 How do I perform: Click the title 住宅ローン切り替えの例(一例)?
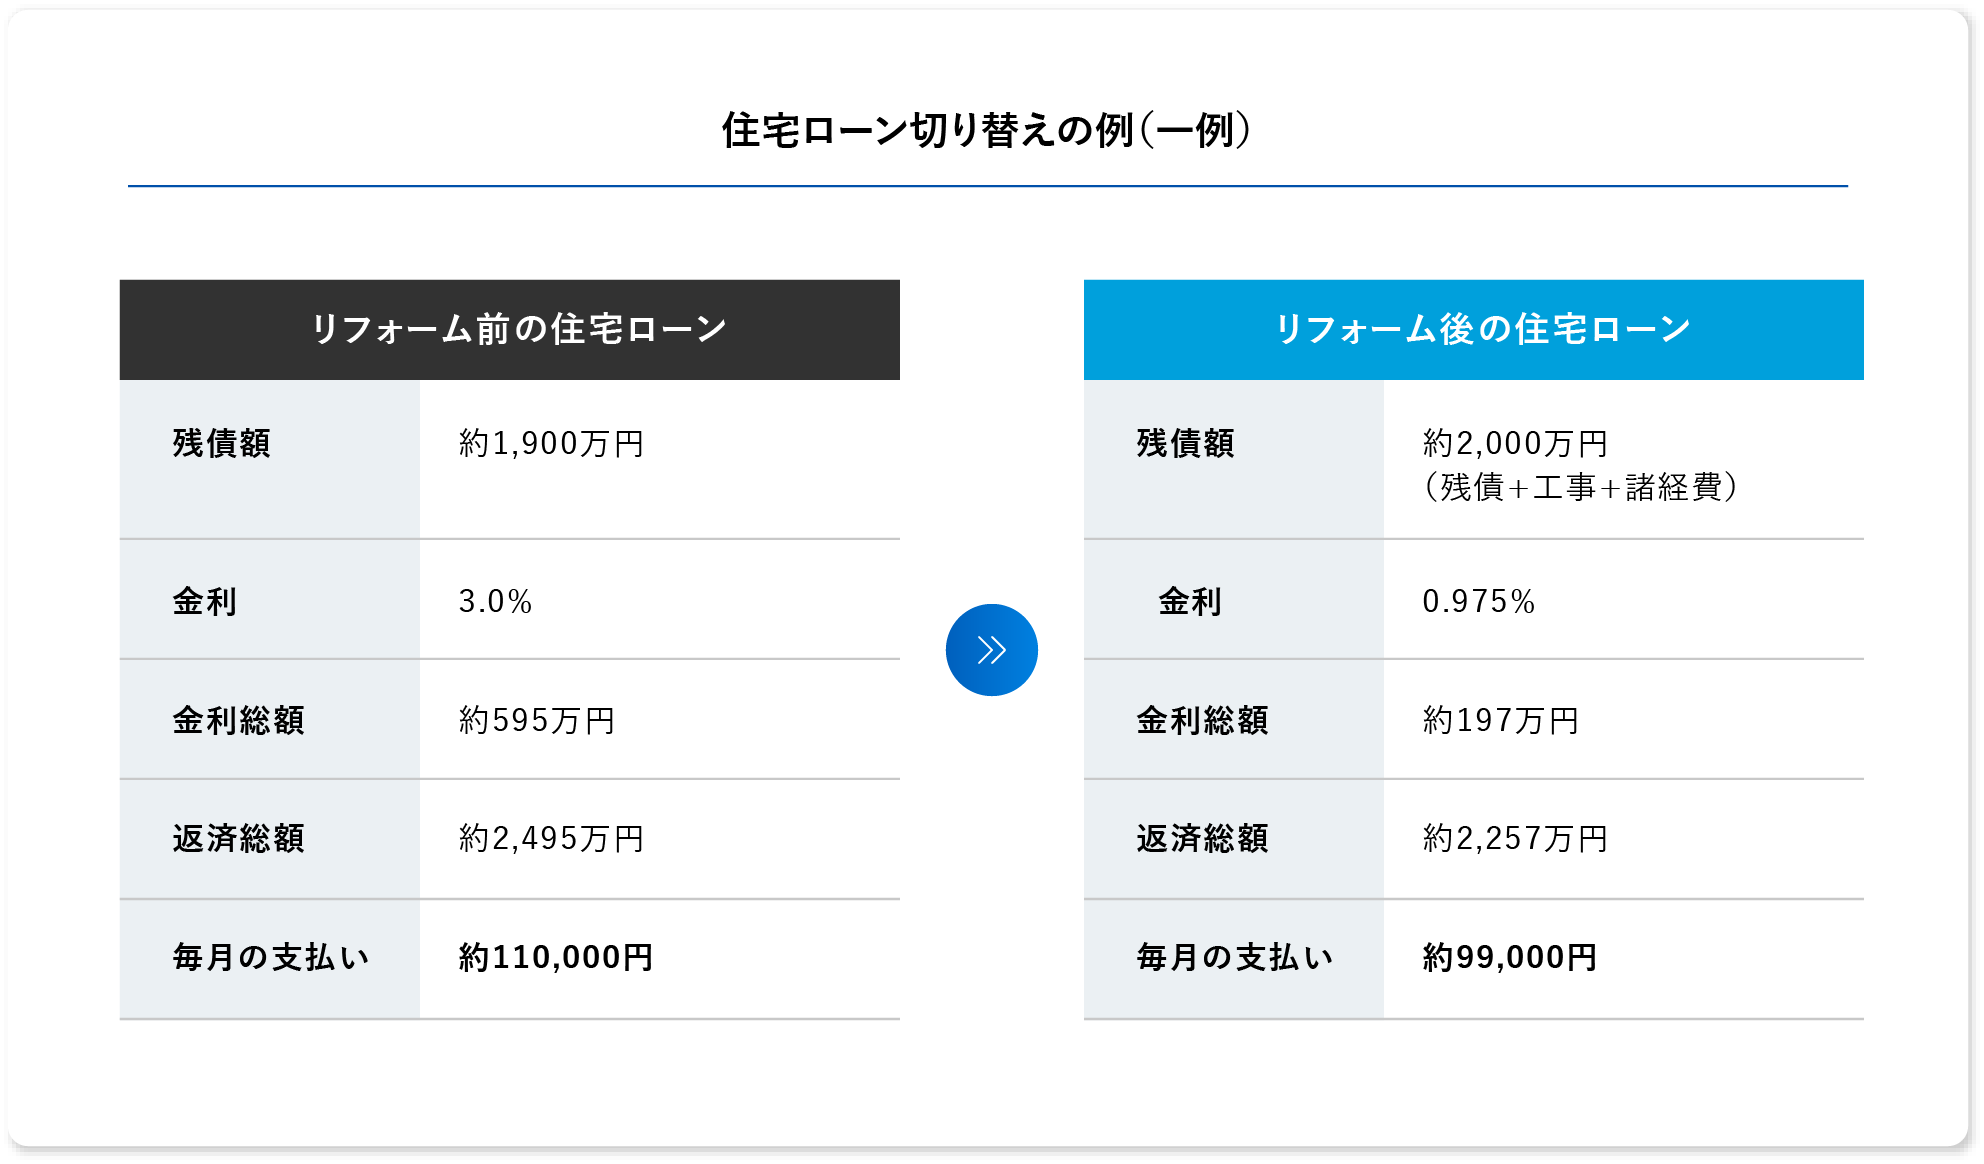pos(986,130)
